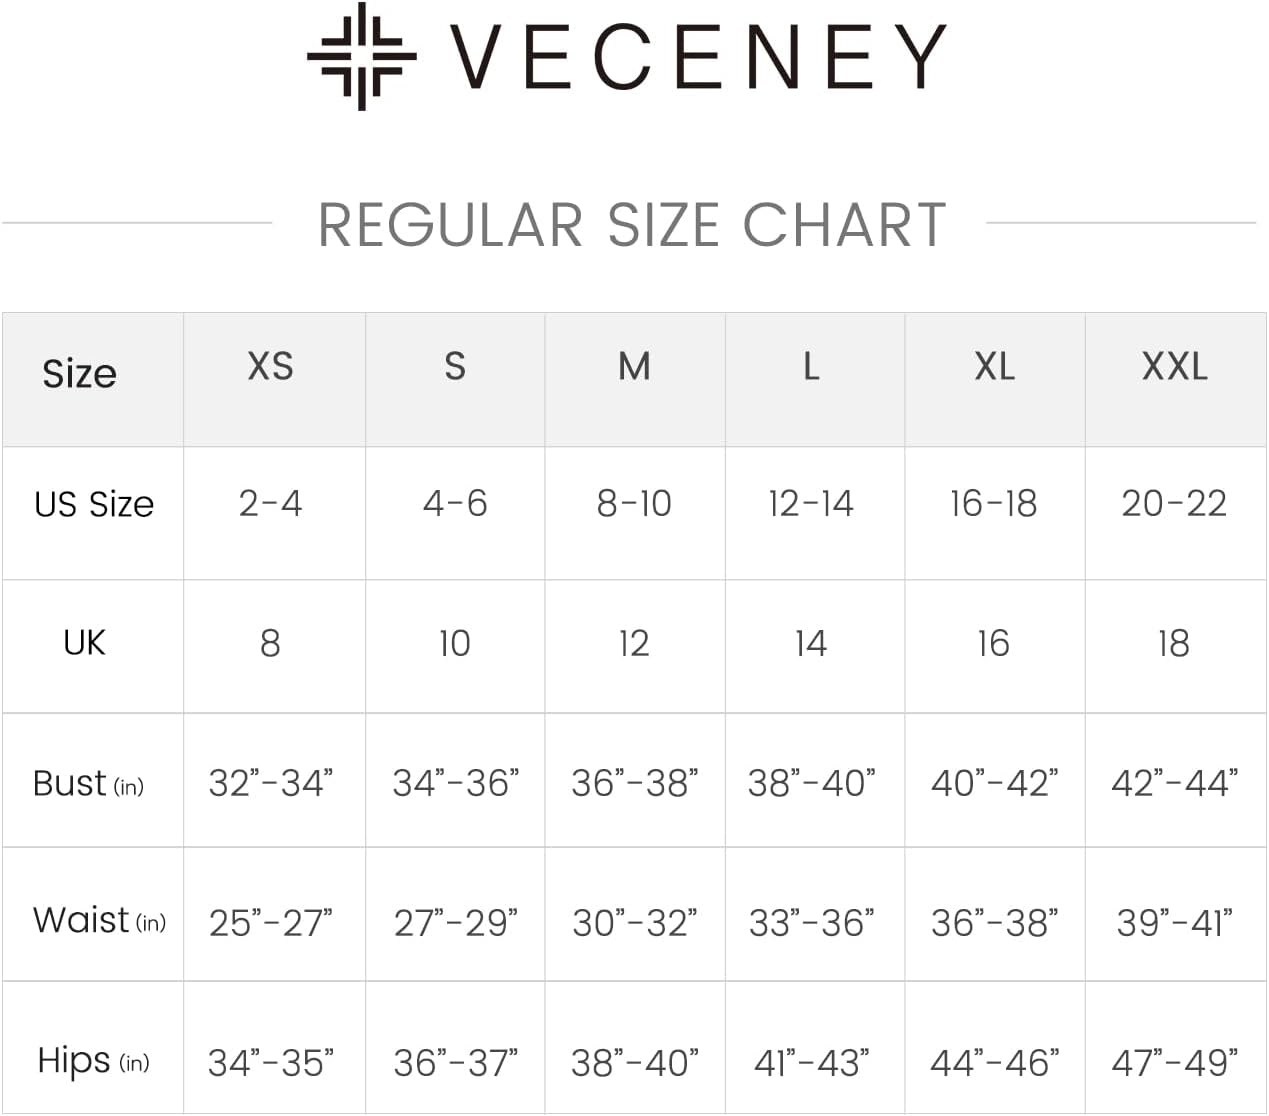
Task: Click the Bust (in) row label
Action: click(88, 783)
